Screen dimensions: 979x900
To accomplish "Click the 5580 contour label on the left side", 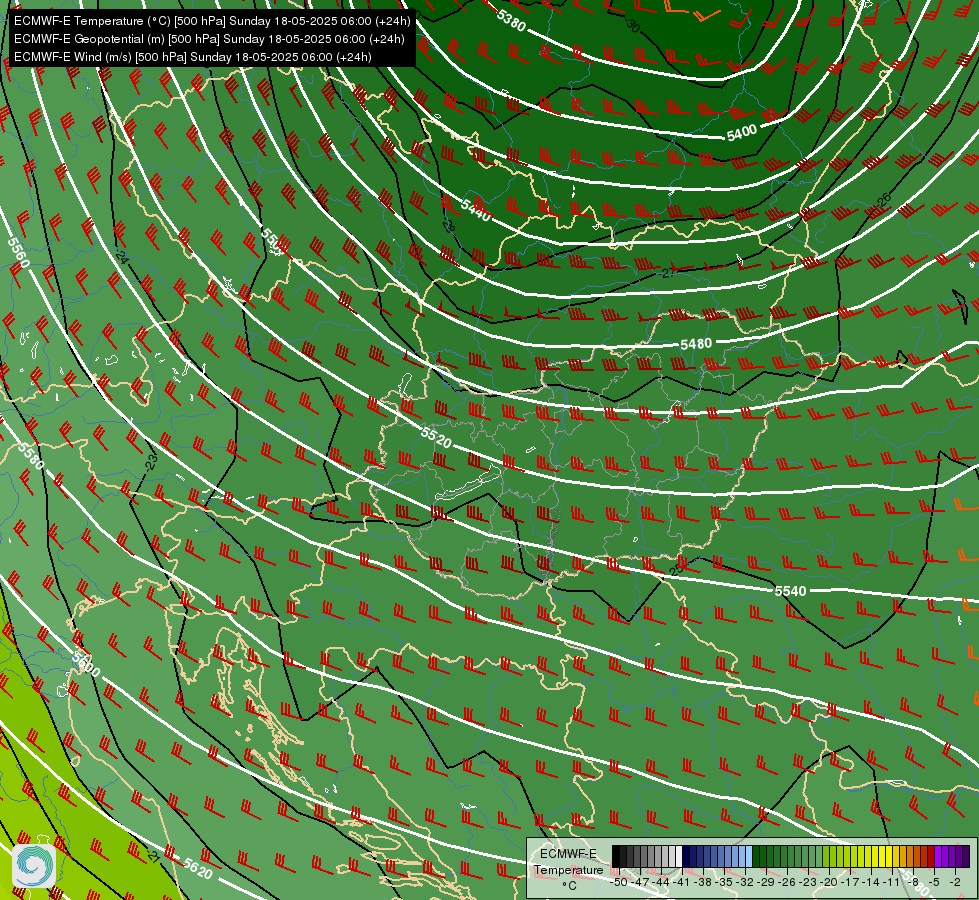I will pyautogui.click(x=31, y=457).
